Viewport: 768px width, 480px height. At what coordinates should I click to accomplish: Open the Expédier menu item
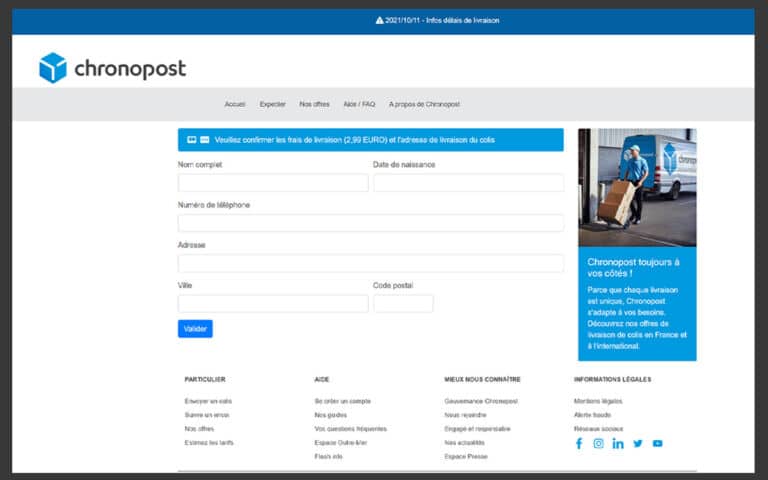point(272,104)
